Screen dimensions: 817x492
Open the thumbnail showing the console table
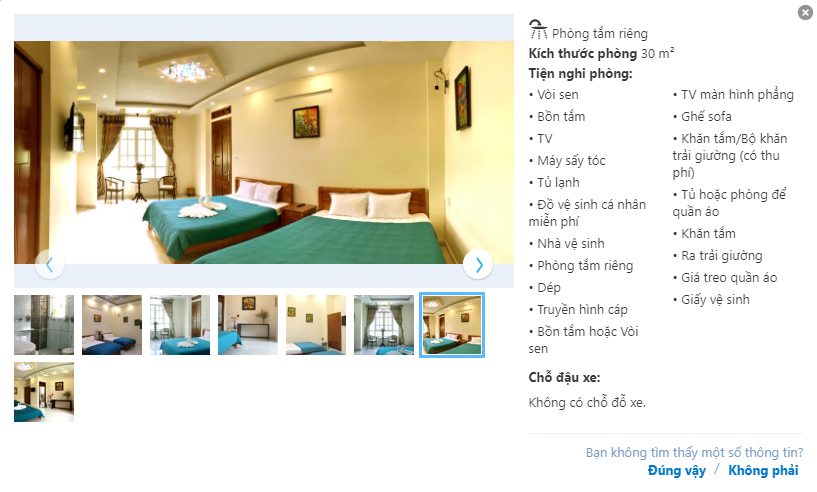click(248, 325)
